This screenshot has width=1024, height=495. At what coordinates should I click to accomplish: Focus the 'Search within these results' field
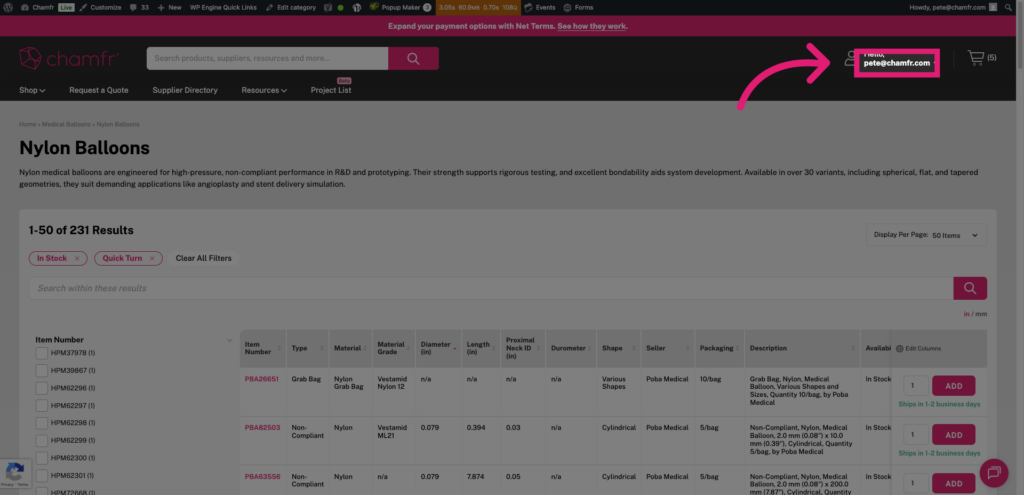point(491,288)
